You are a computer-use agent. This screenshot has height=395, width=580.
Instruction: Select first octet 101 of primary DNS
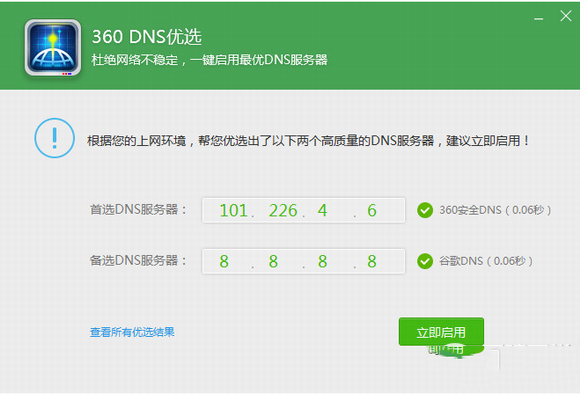click(x=233, y=210)
